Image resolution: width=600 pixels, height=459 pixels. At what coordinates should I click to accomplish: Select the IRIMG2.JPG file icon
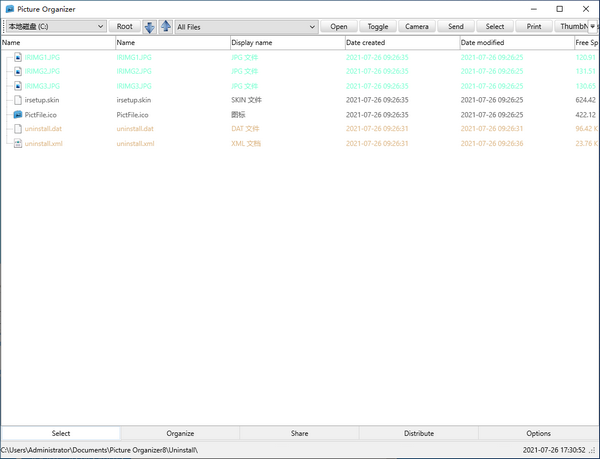coord(17,72)
